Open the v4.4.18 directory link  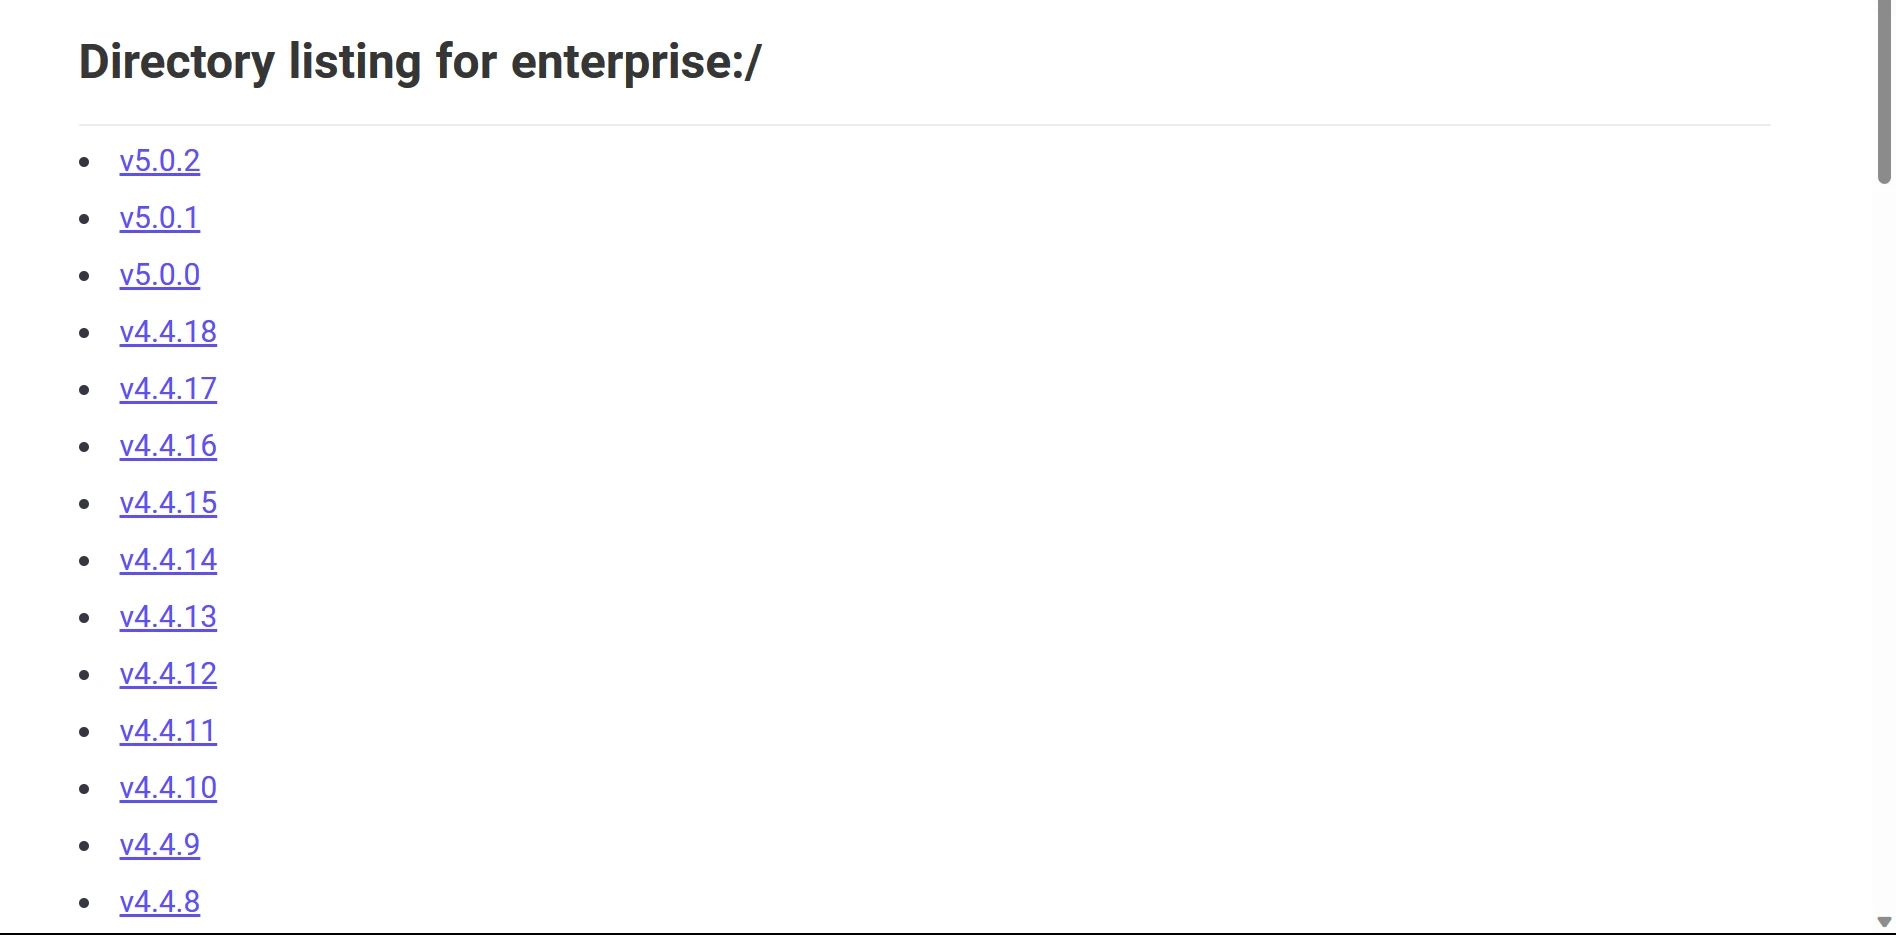[x=168, y=332]
